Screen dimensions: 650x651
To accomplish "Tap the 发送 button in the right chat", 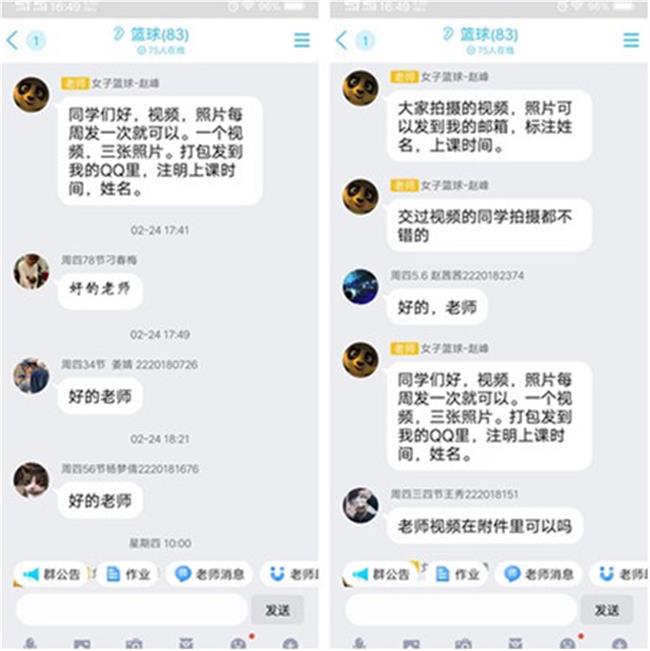I will coord(606,610).
